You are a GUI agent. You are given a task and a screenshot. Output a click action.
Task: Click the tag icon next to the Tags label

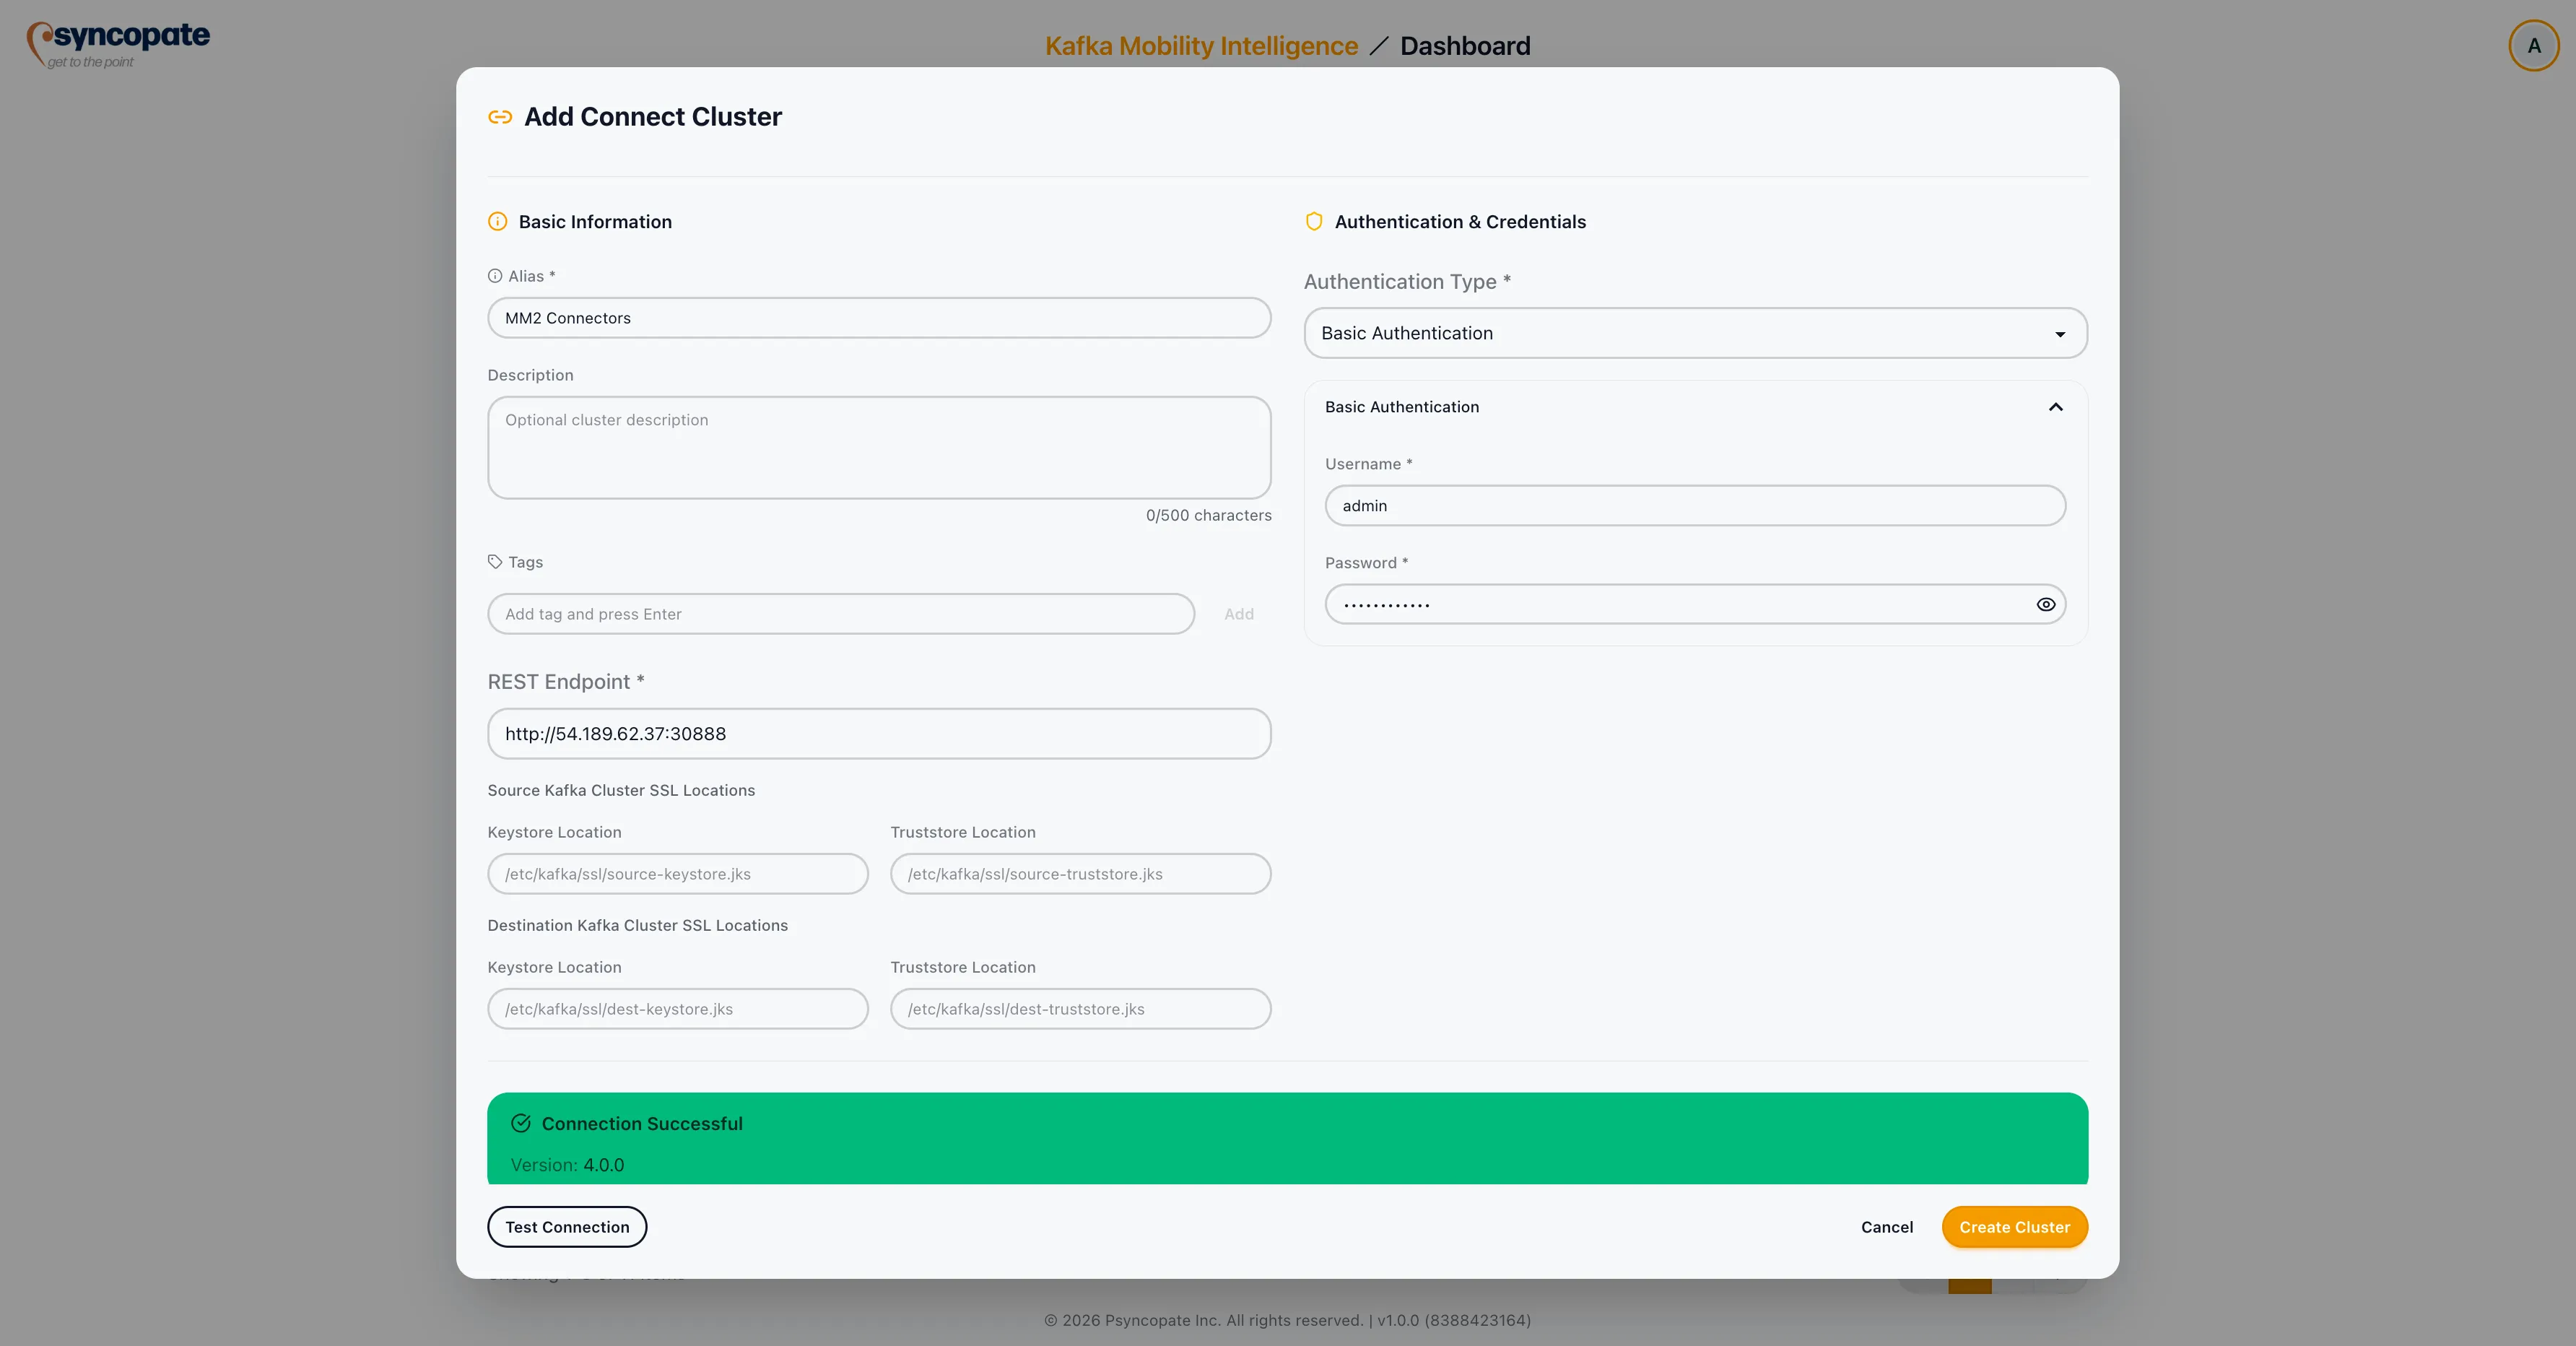496,562
